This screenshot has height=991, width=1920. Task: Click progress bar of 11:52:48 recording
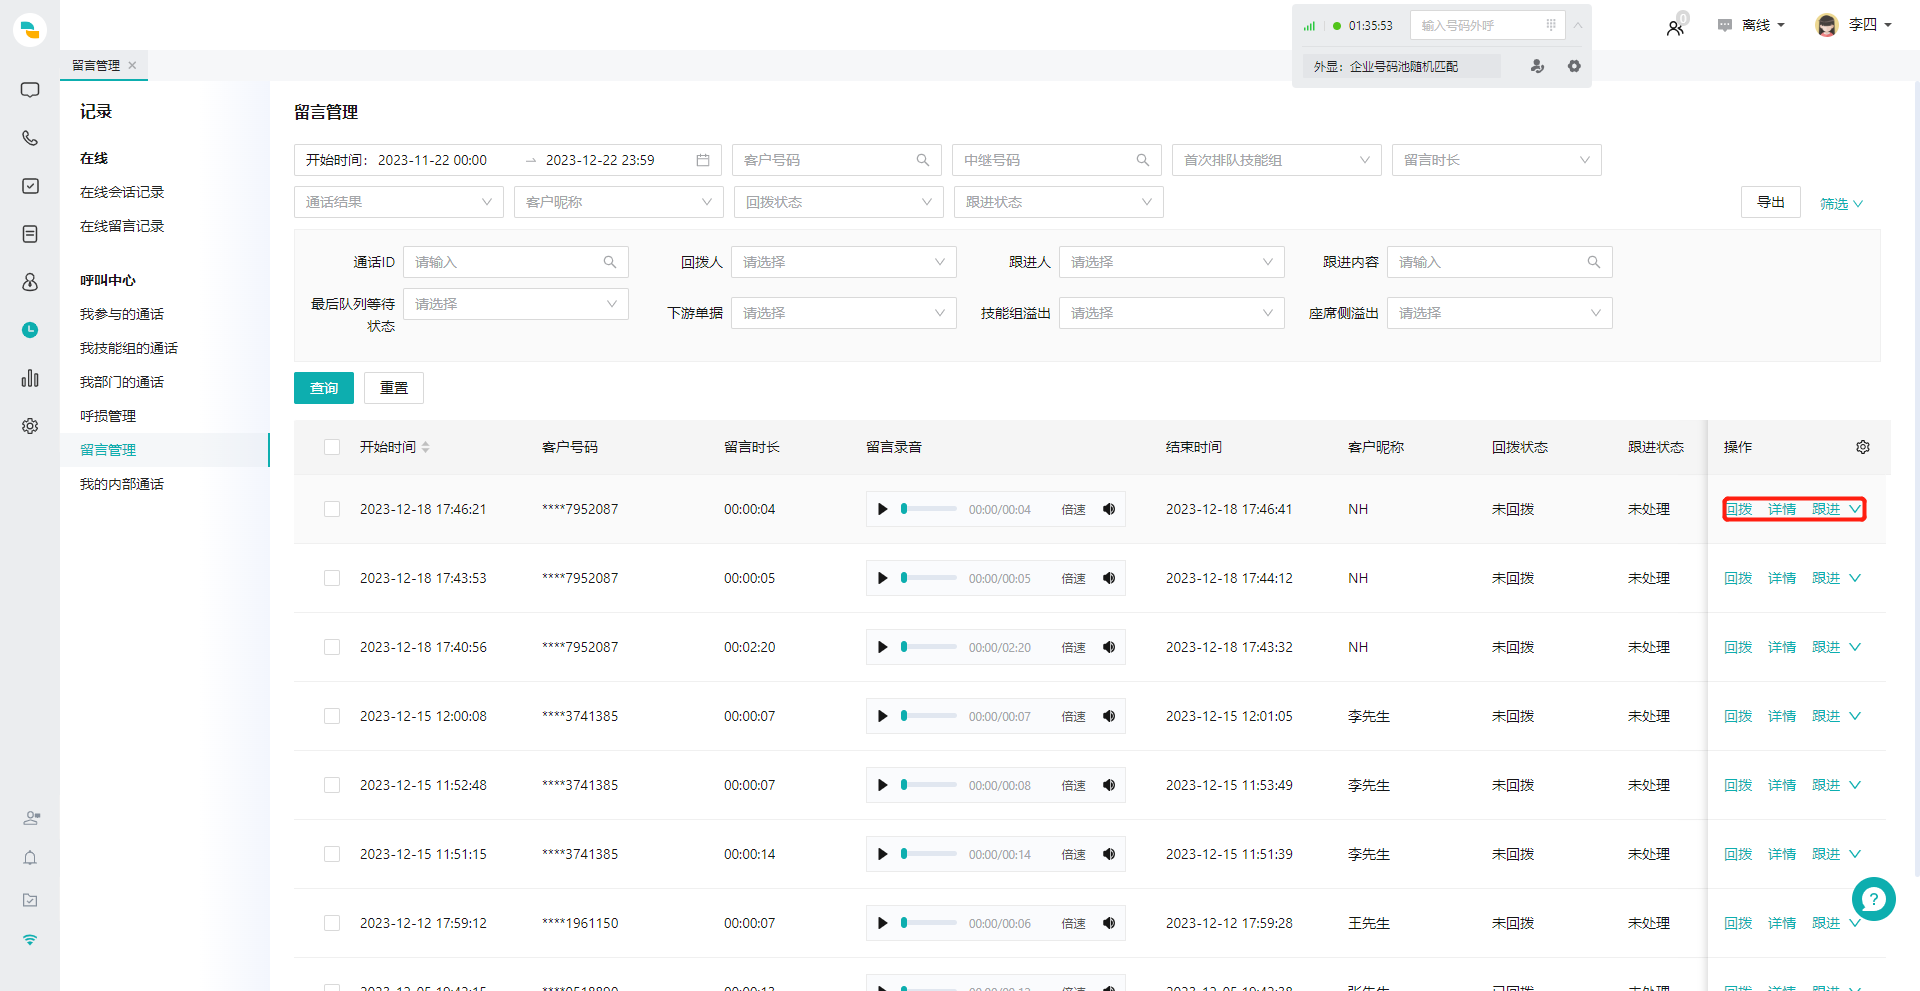click(929, 785)
